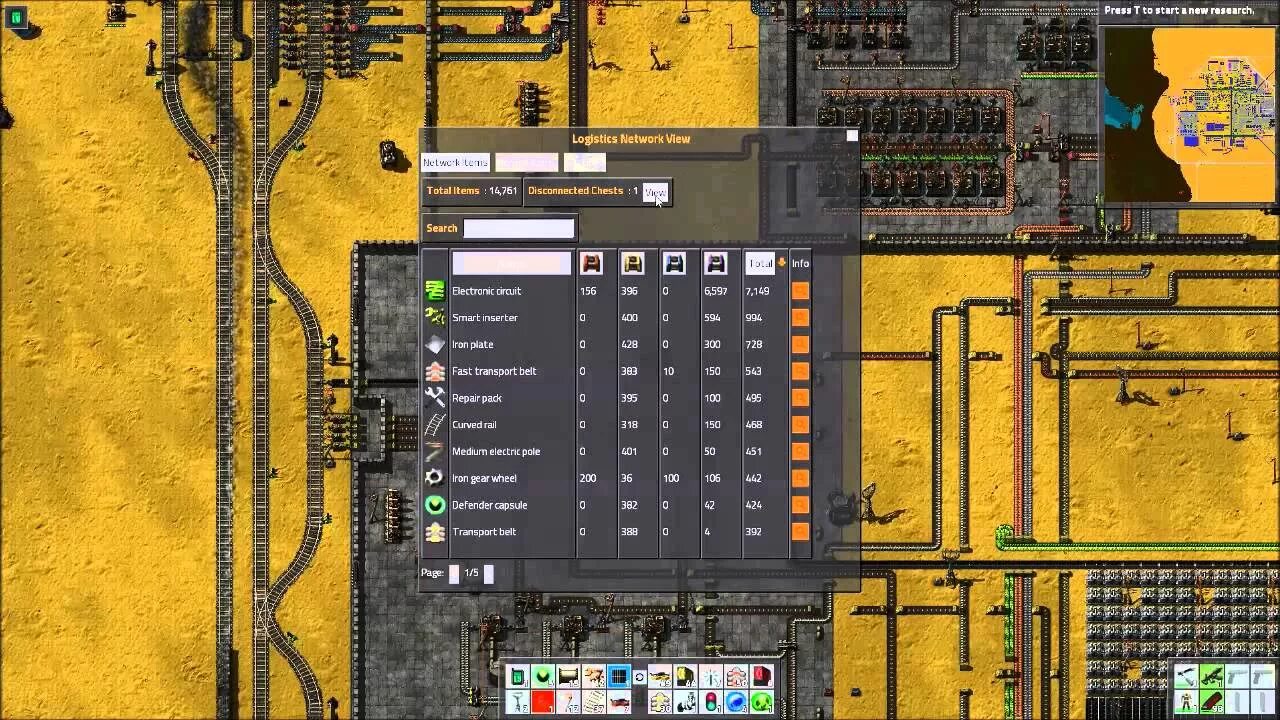Screen dimensions: 1280x720
Task: Sort the table by the Total column
Action: click(x=761, y=263)
